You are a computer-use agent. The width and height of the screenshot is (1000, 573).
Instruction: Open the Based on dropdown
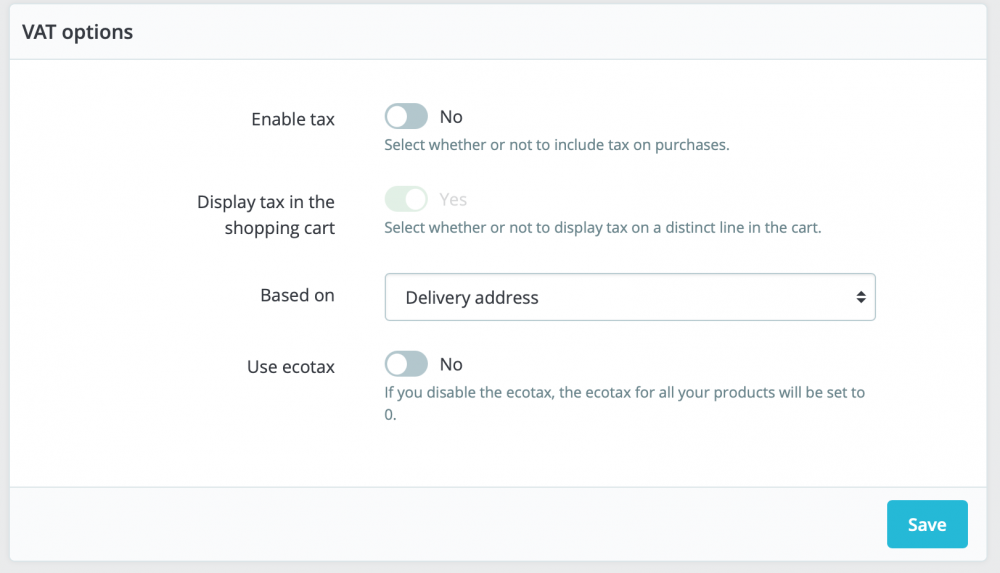point(630,297)
